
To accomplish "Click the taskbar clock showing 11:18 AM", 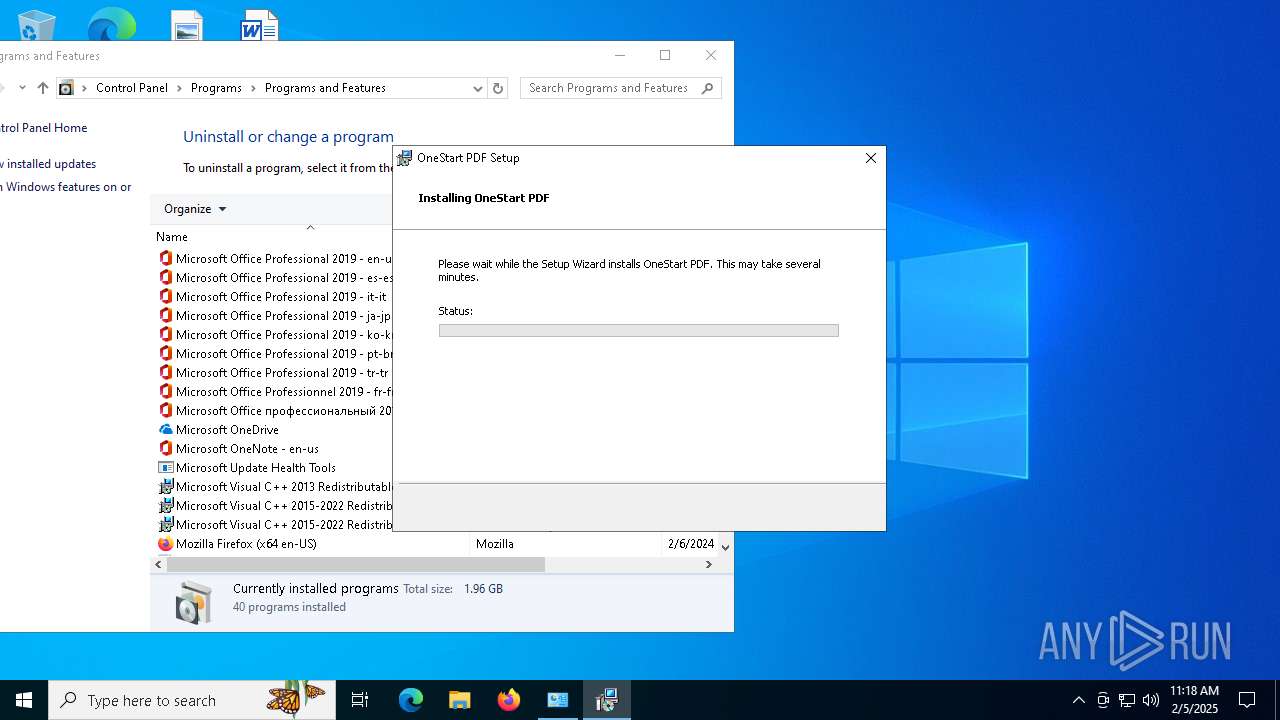I will pyautogui.click(x=1194, y=700).
